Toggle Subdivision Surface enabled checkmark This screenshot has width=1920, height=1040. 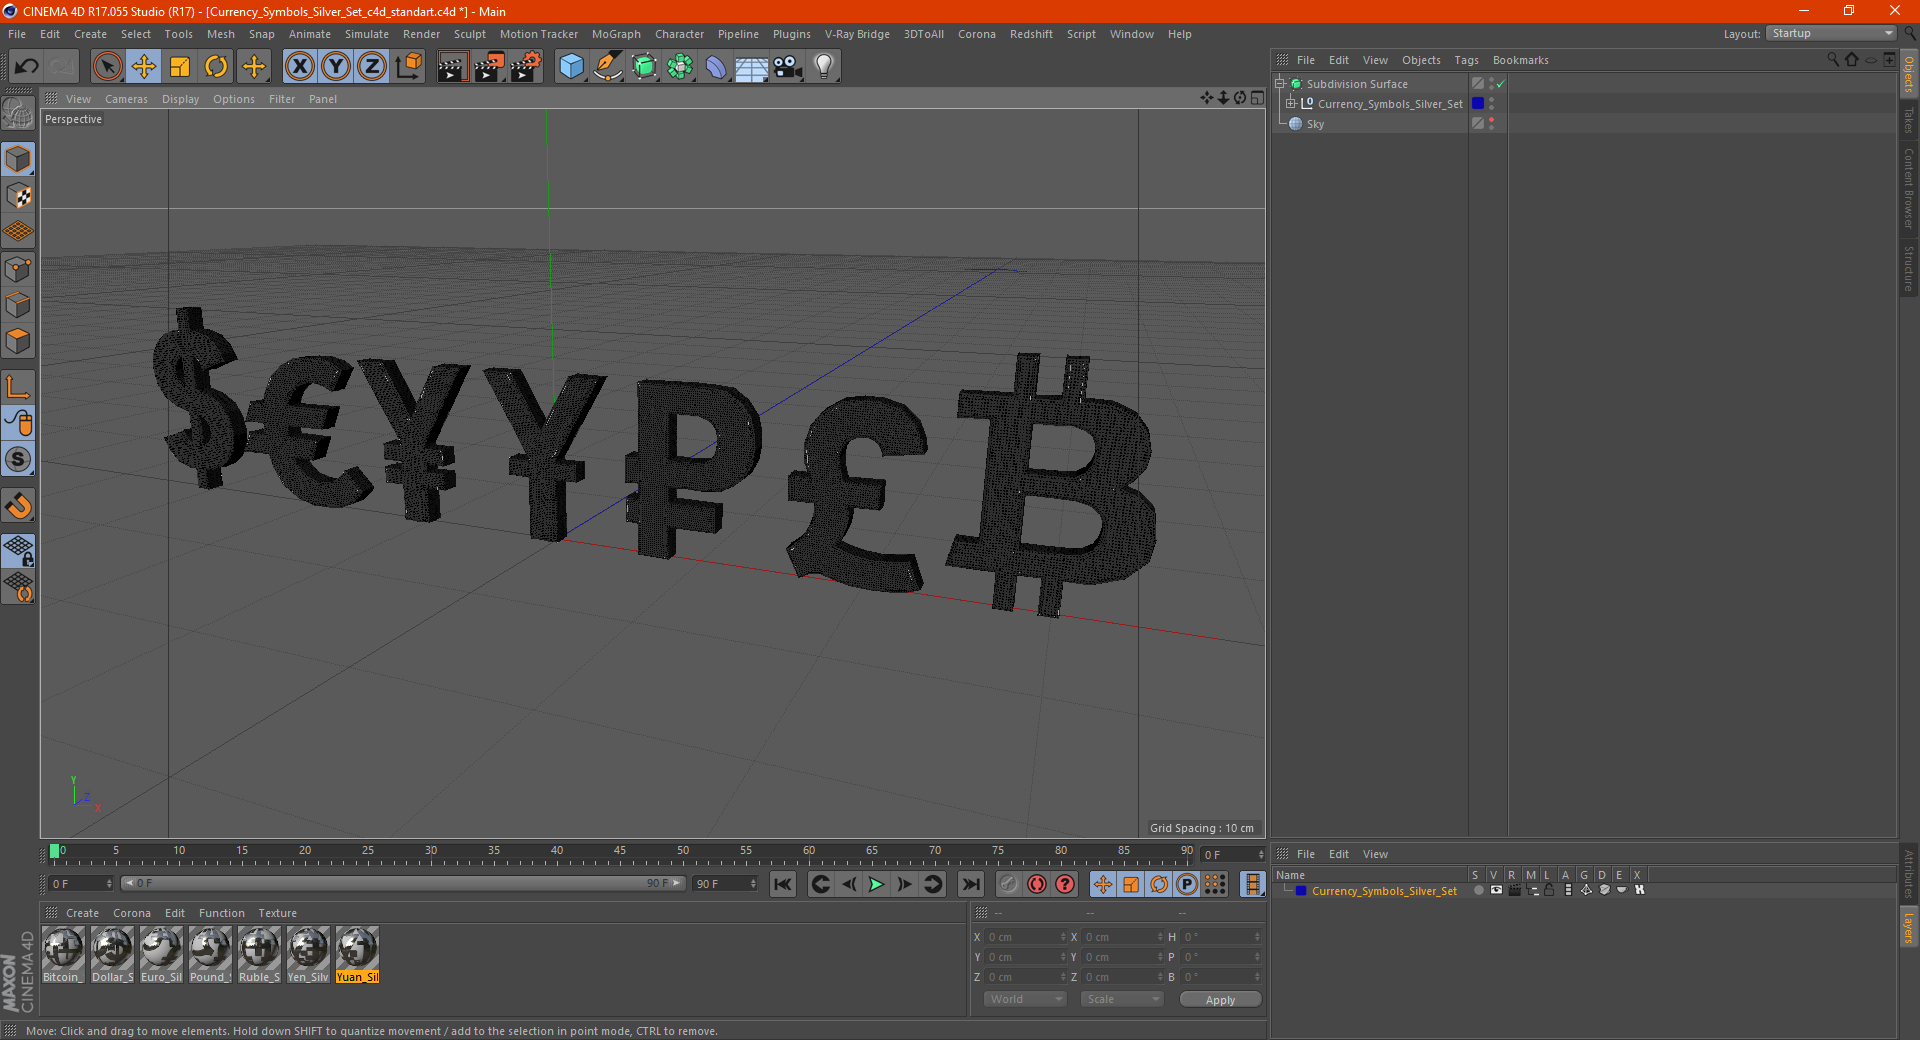coord(1500,84)
